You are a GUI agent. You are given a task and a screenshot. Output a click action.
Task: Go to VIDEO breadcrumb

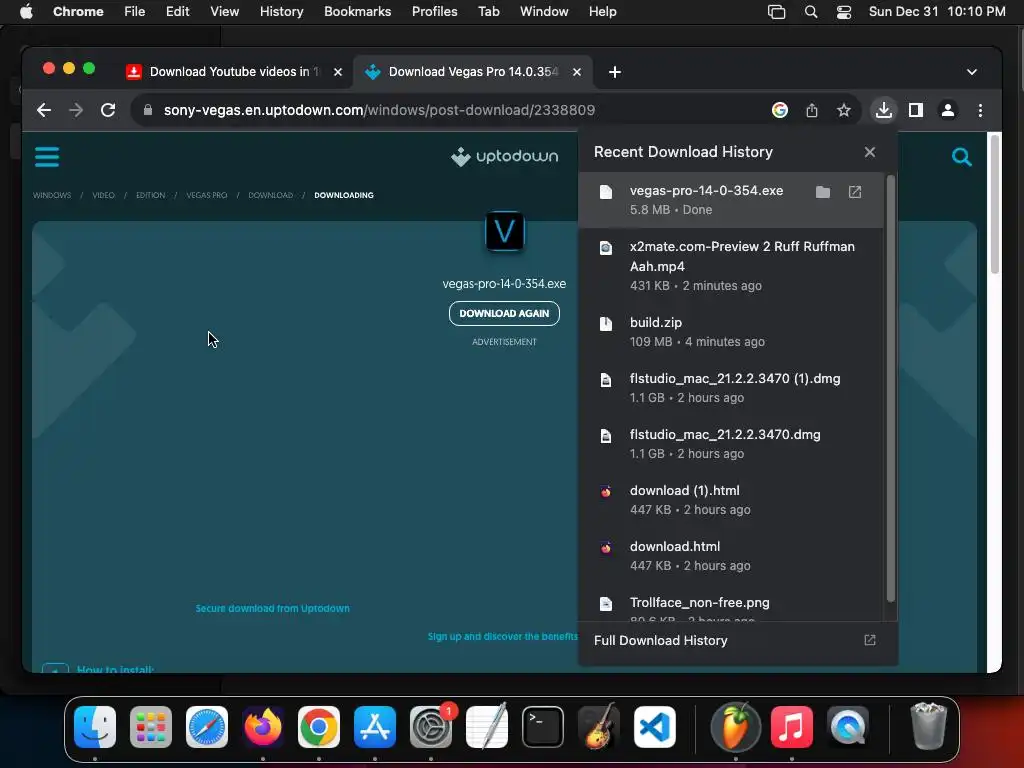(103, 195)
